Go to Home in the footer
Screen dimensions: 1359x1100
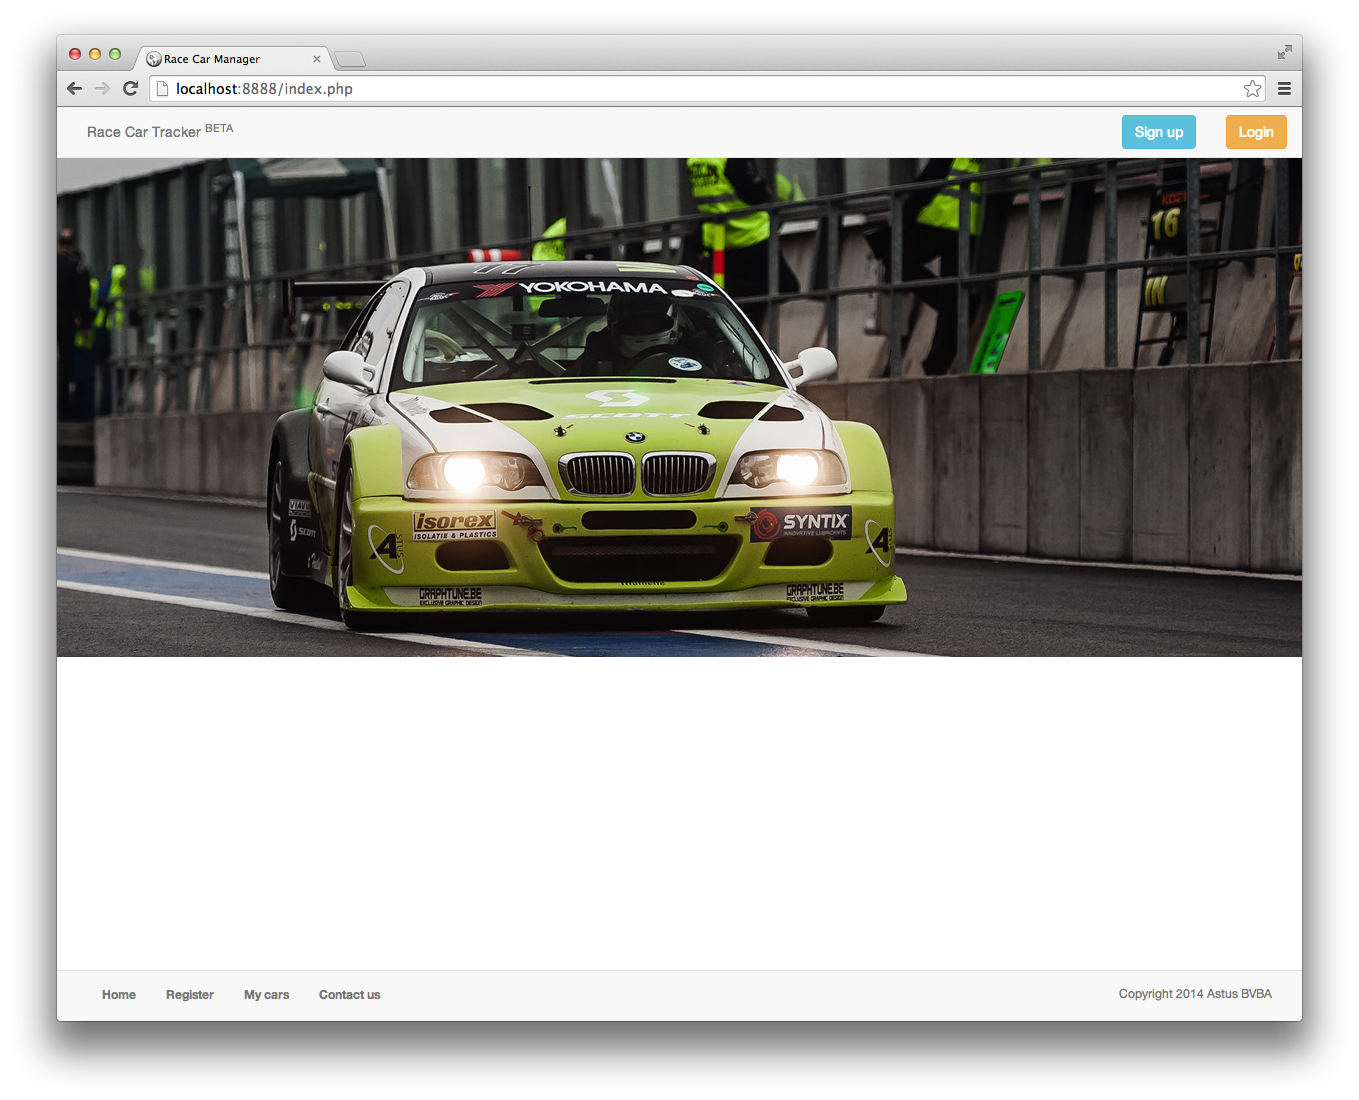[x=119, y=995]
